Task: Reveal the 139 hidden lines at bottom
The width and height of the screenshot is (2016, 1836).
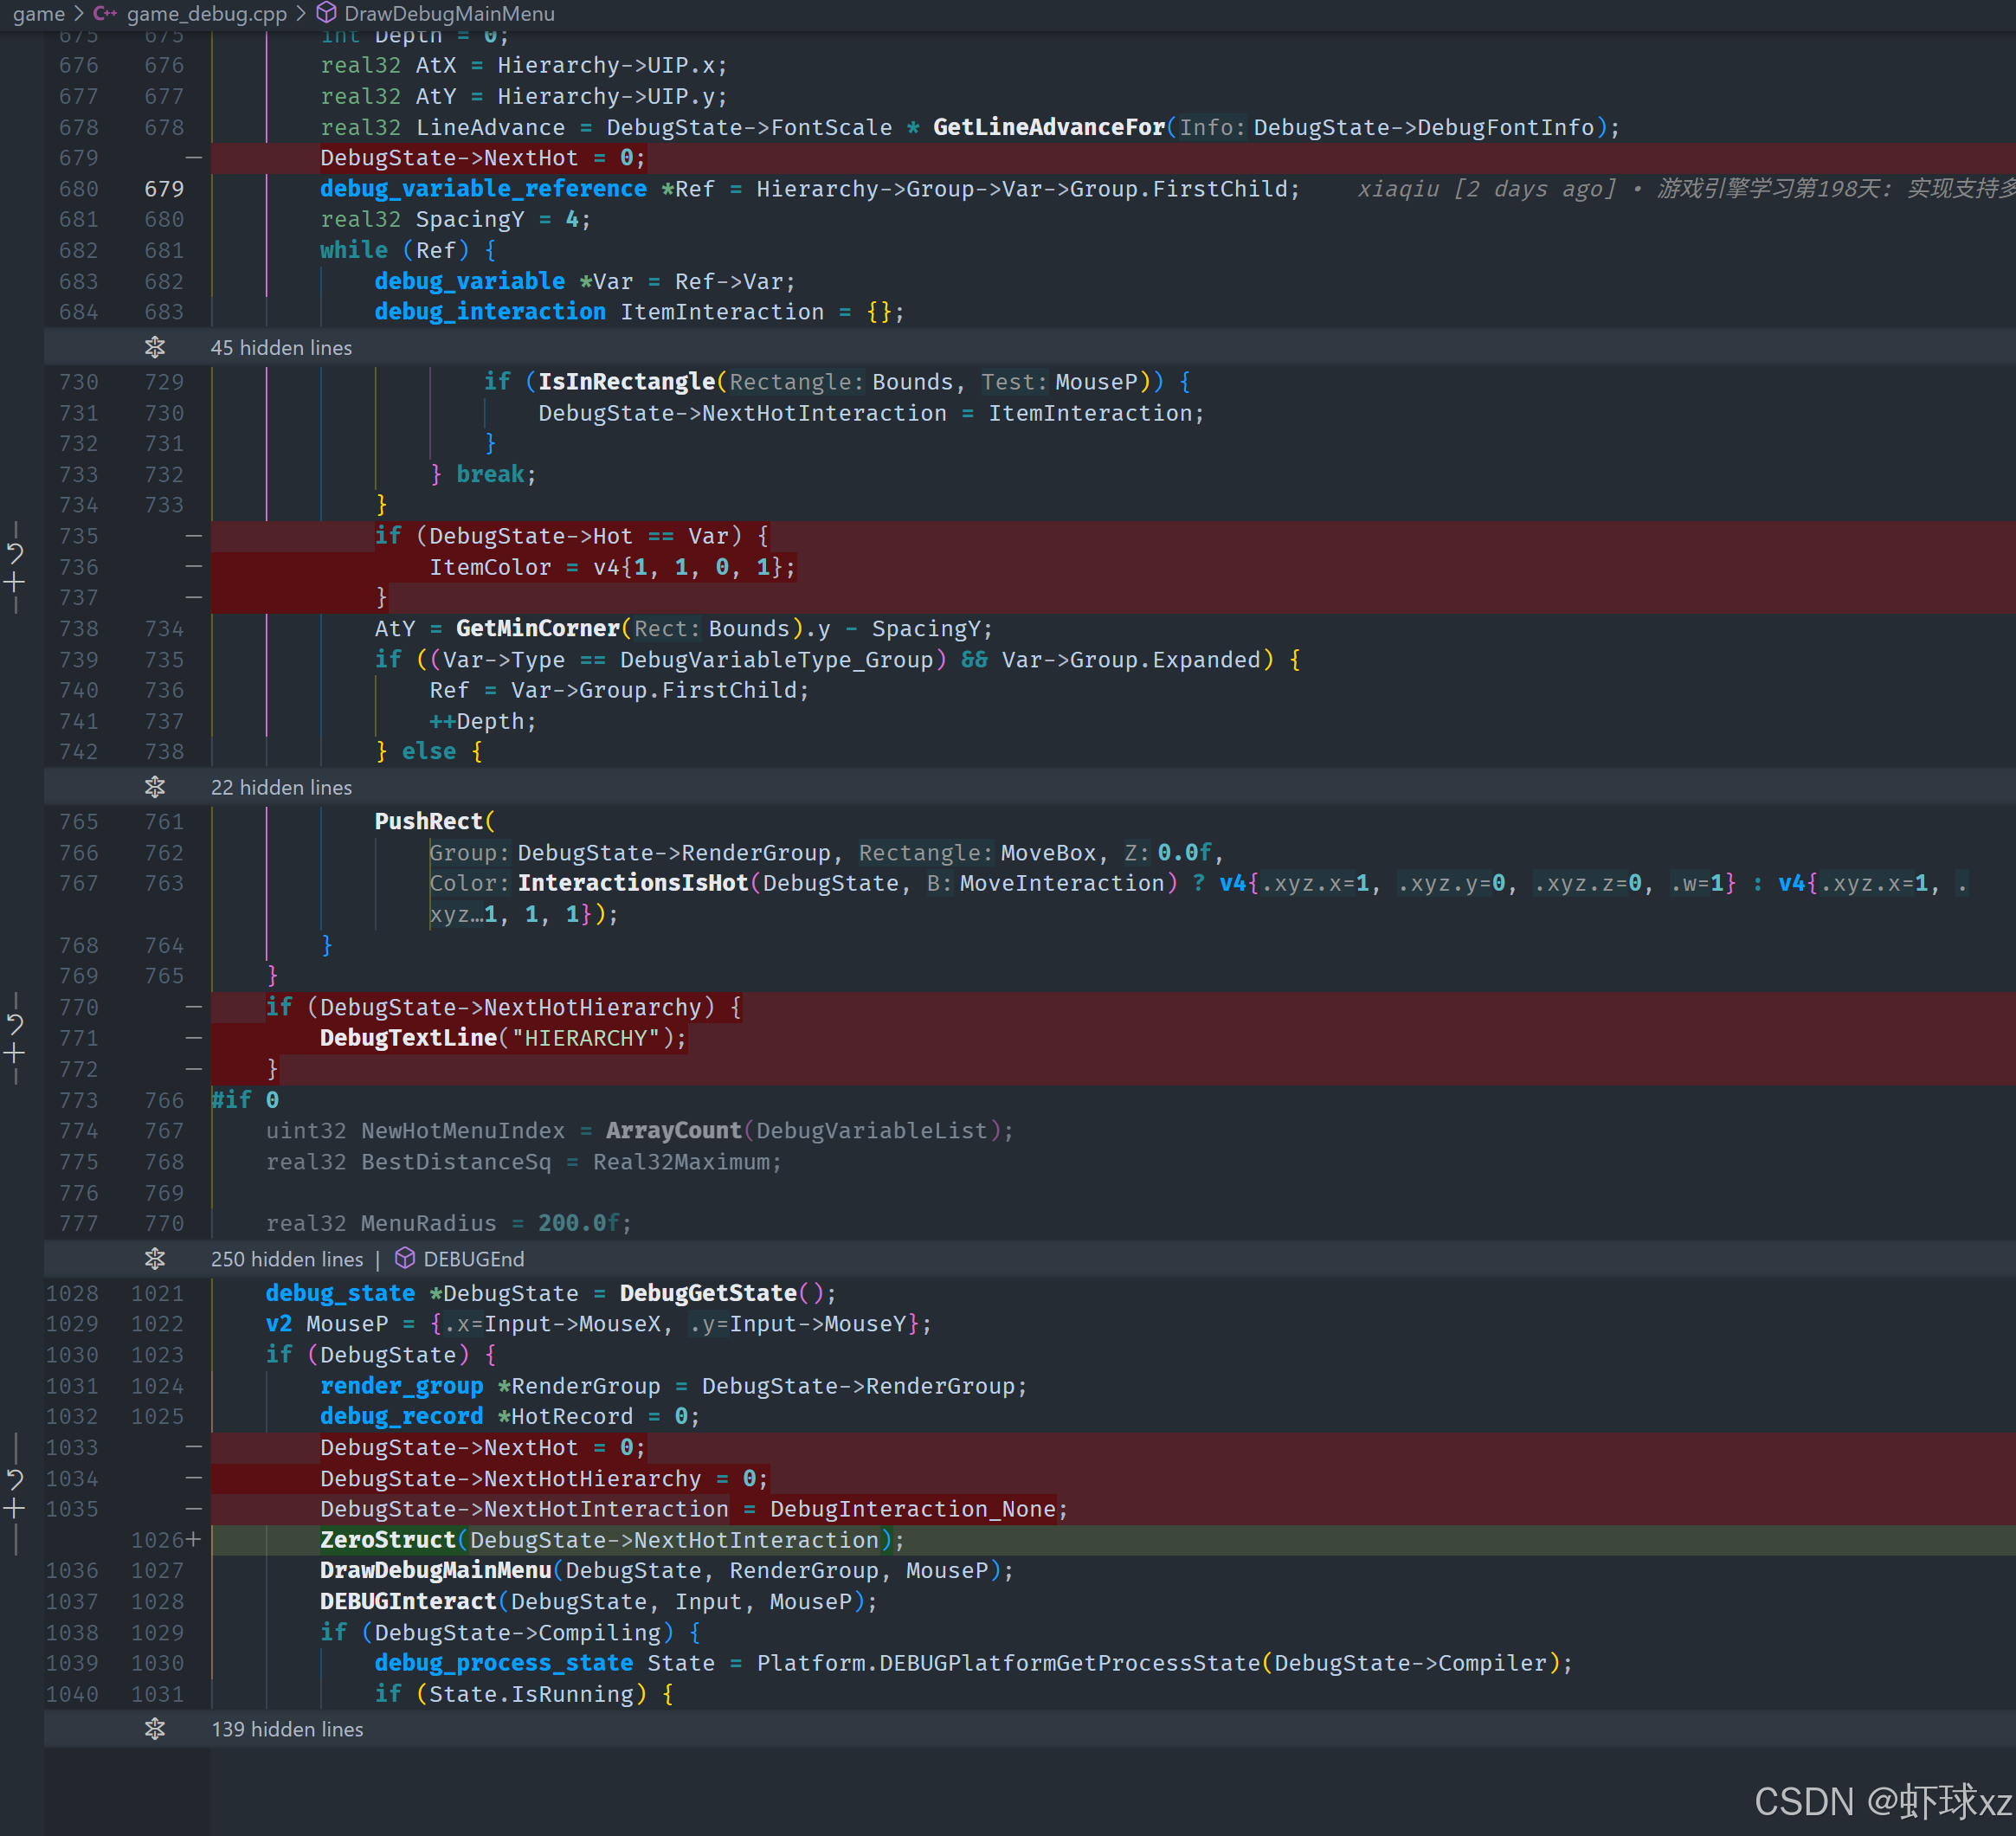Action: [155, 1728]
